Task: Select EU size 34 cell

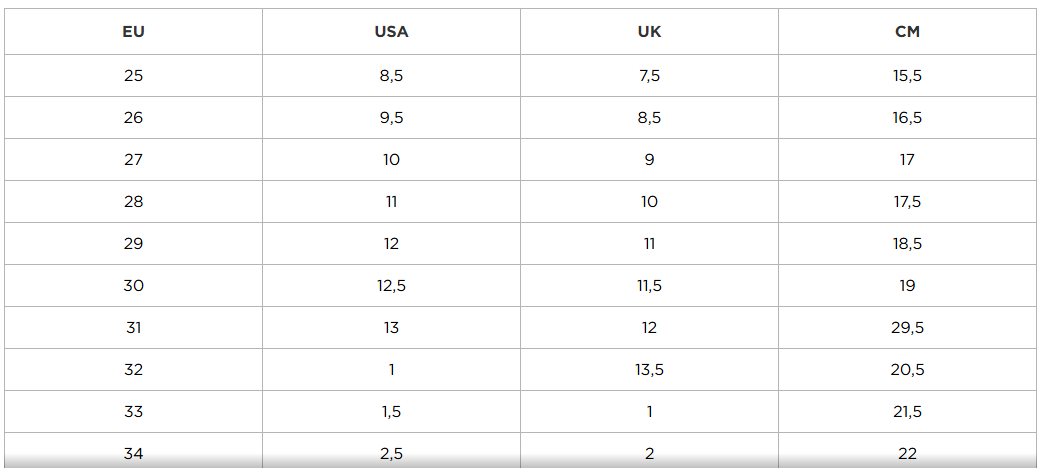Action: pos(133,454)
